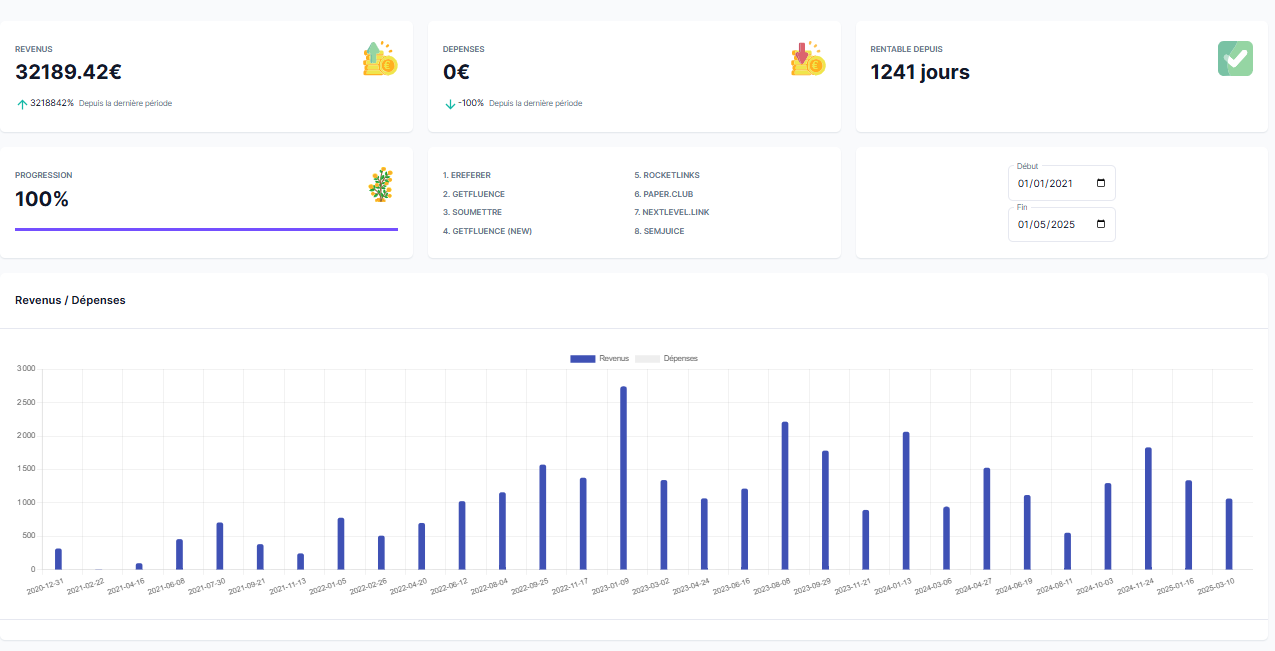
Task: Click the green checkmark icon in Rentable depuis
Action: coord(1235,58)
